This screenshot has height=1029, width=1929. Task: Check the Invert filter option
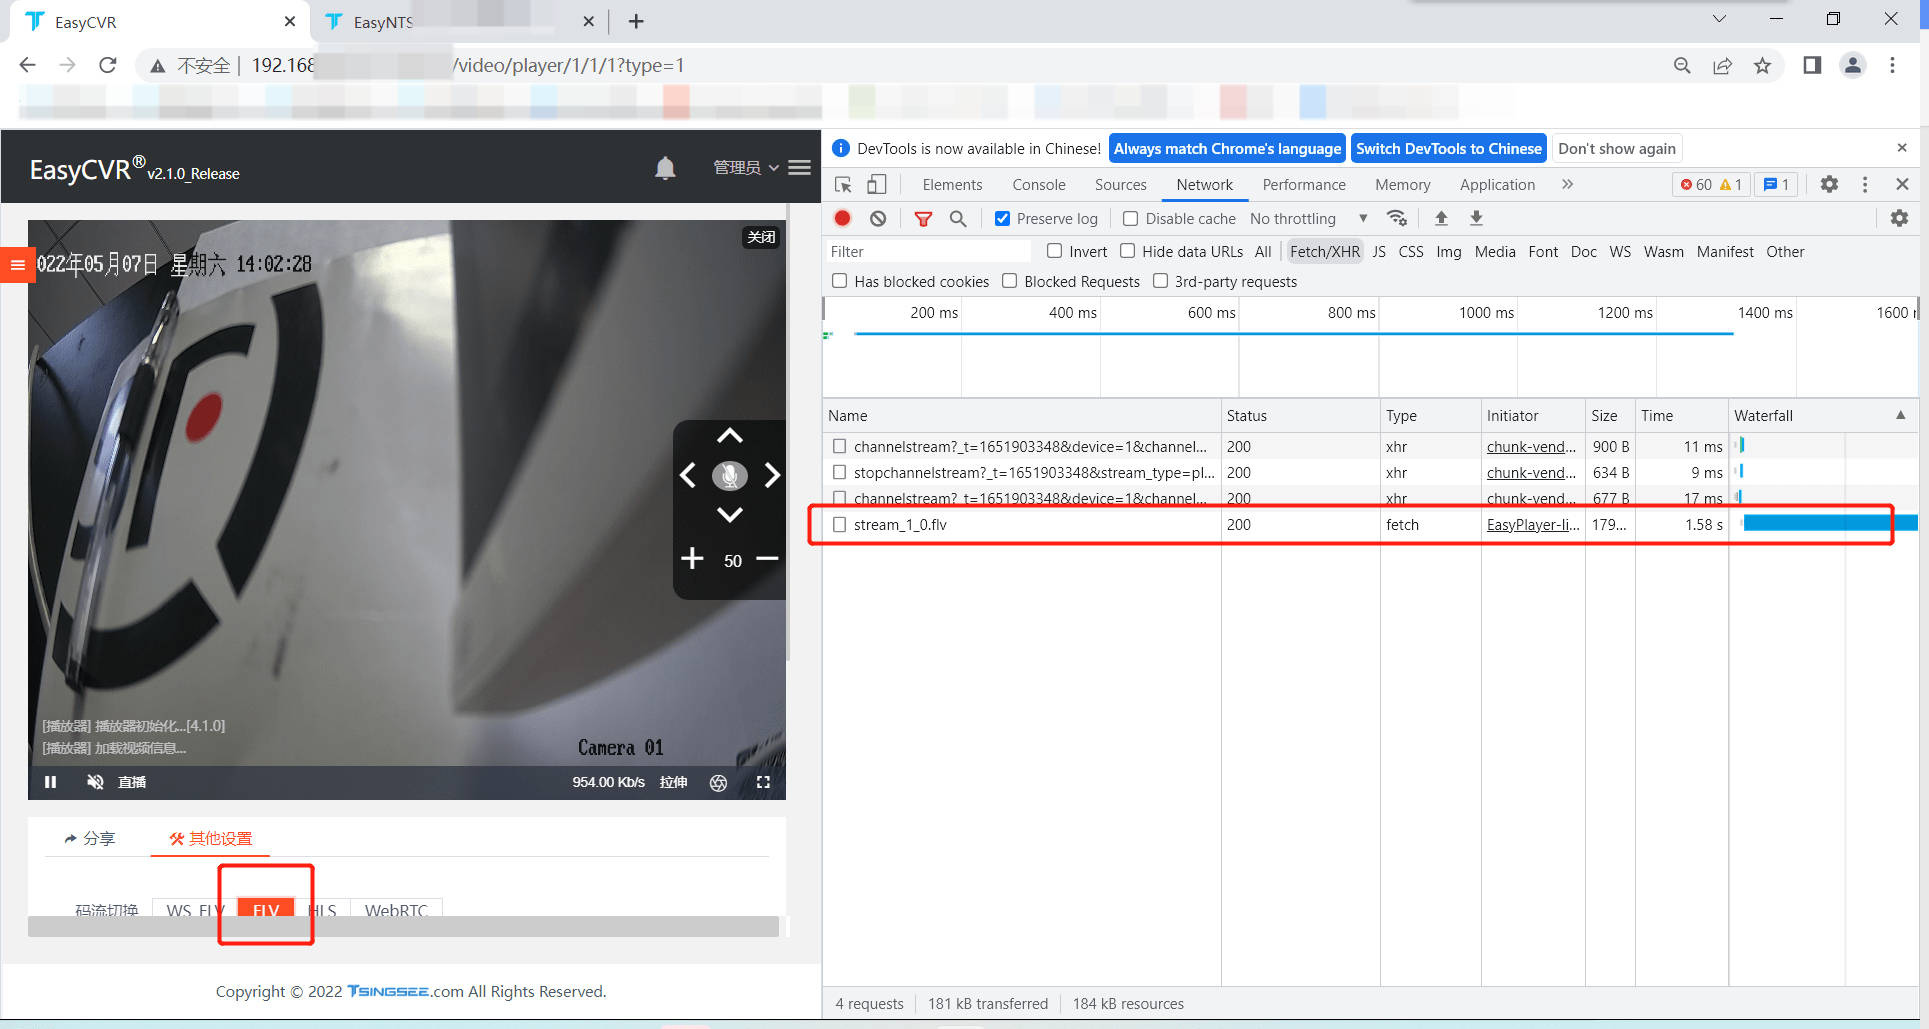pos(1054,251)
